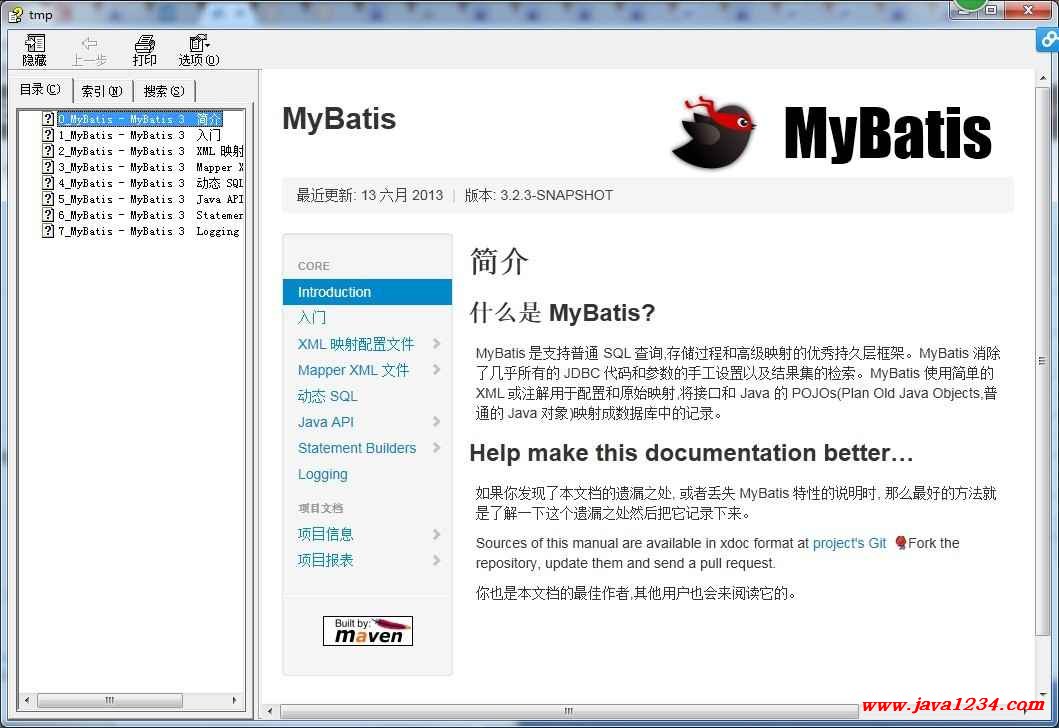
Task: Click the help page icon beside 5_MyBatis Java API
Action: (x=48, y=199)
